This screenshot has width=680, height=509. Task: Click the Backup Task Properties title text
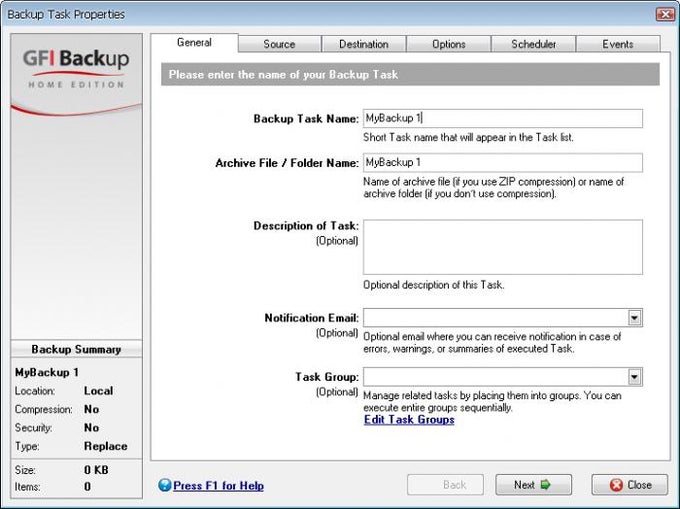[66, 14]
